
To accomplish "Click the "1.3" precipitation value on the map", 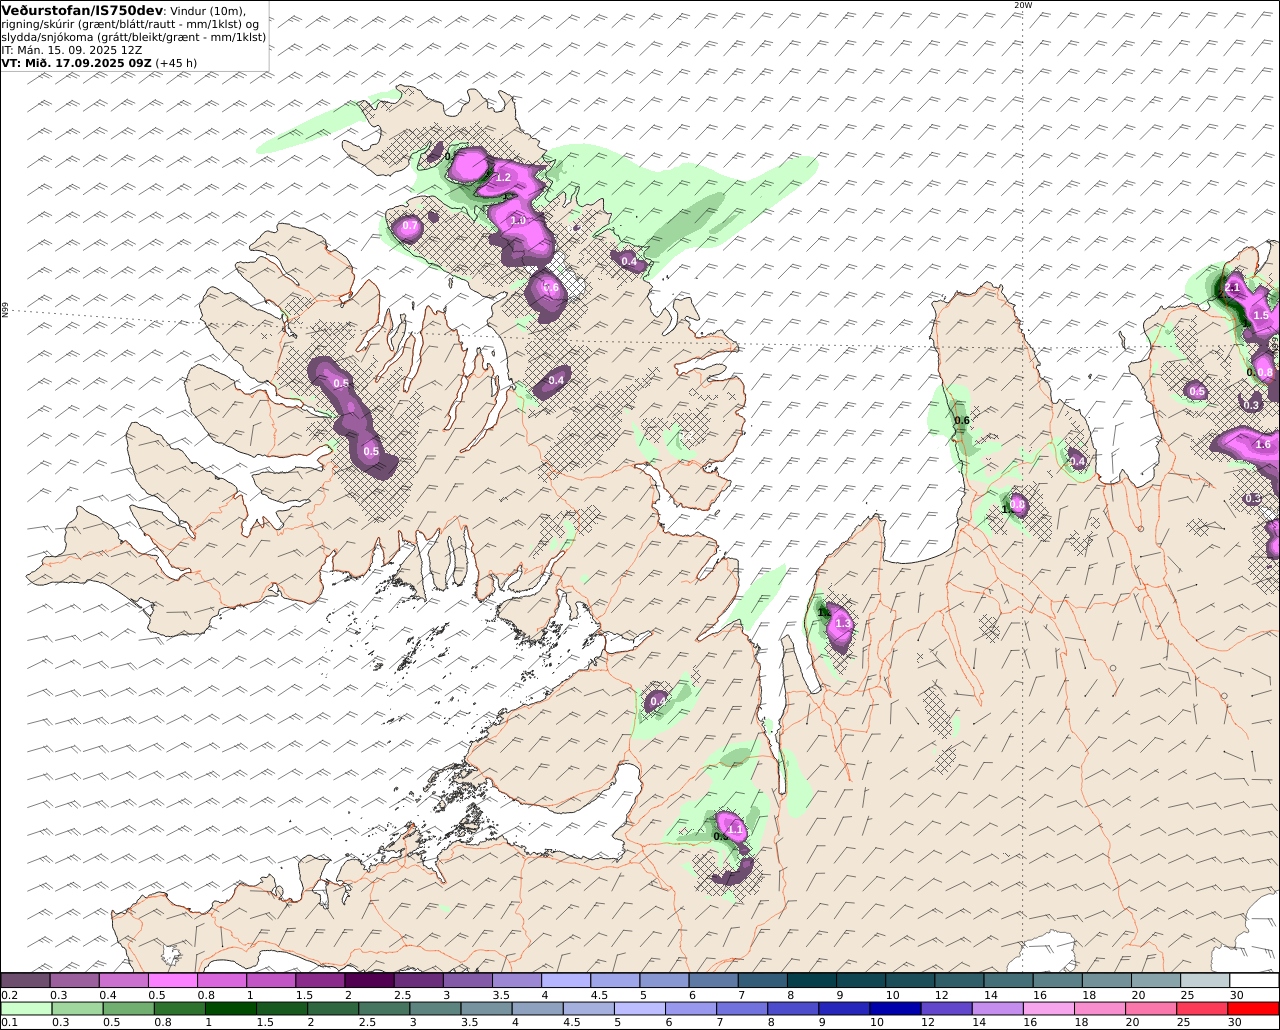I will point(843,624).
